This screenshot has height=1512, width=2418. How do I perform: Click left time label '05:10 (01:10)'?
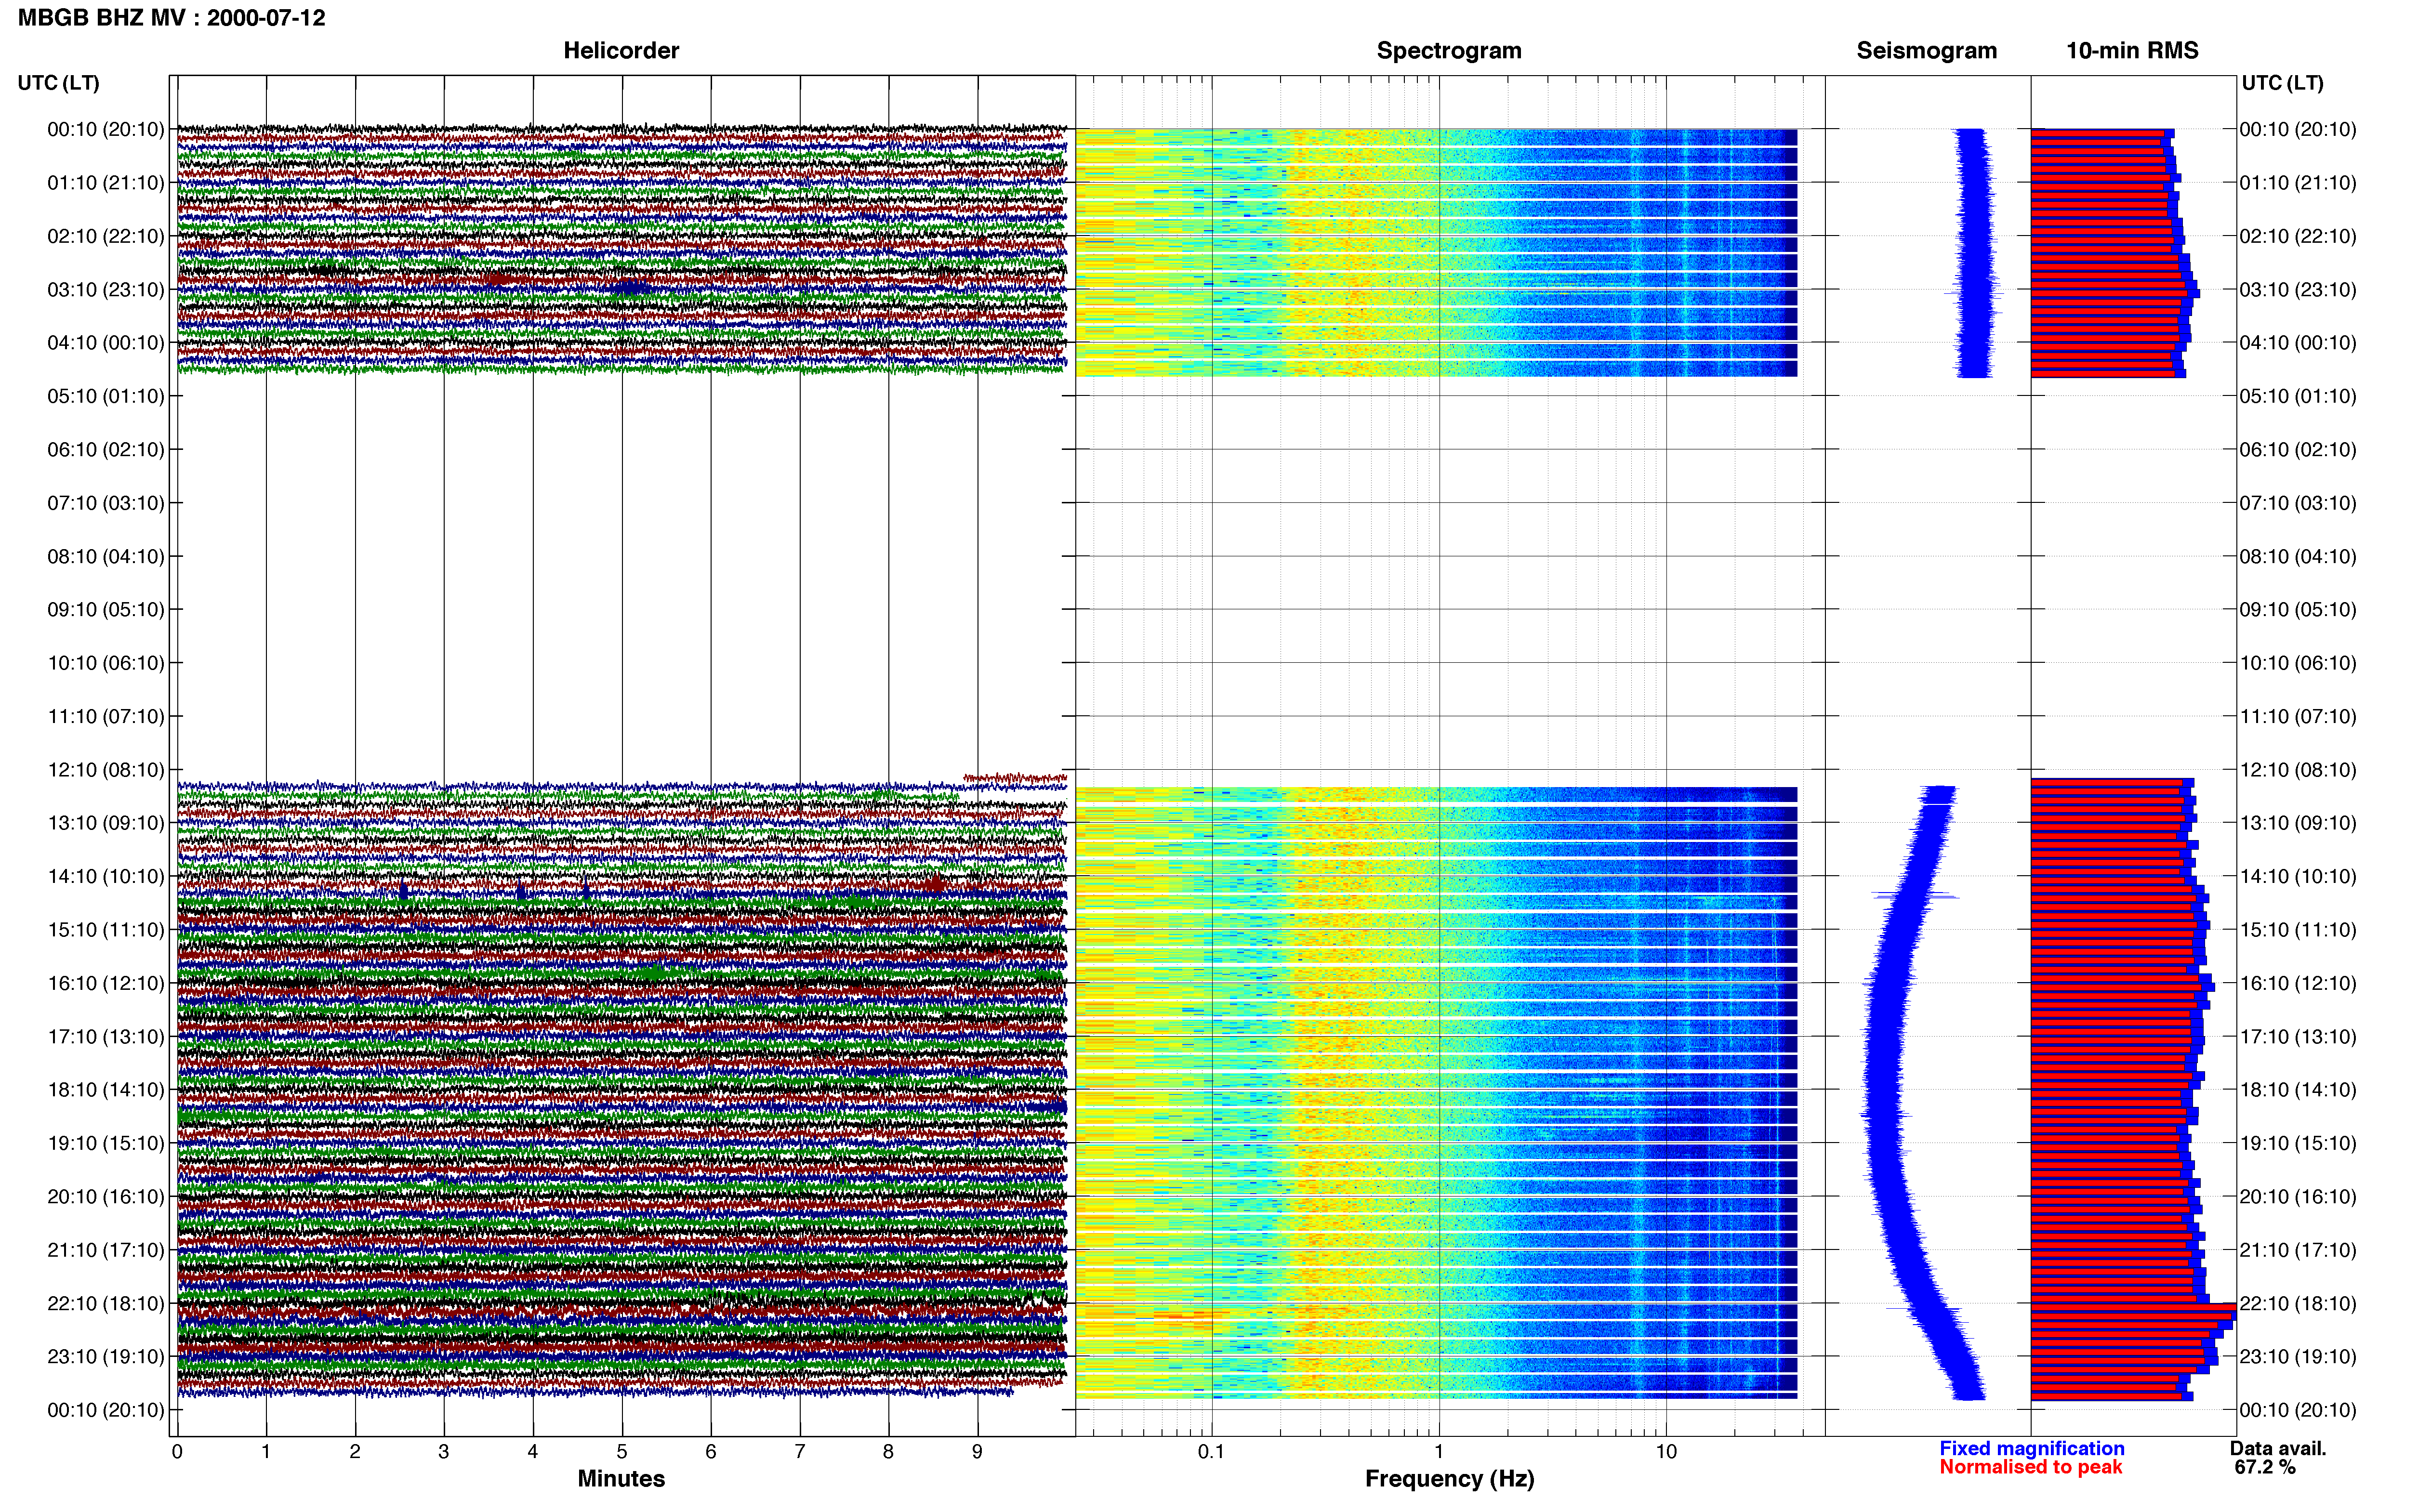(106, 396)
